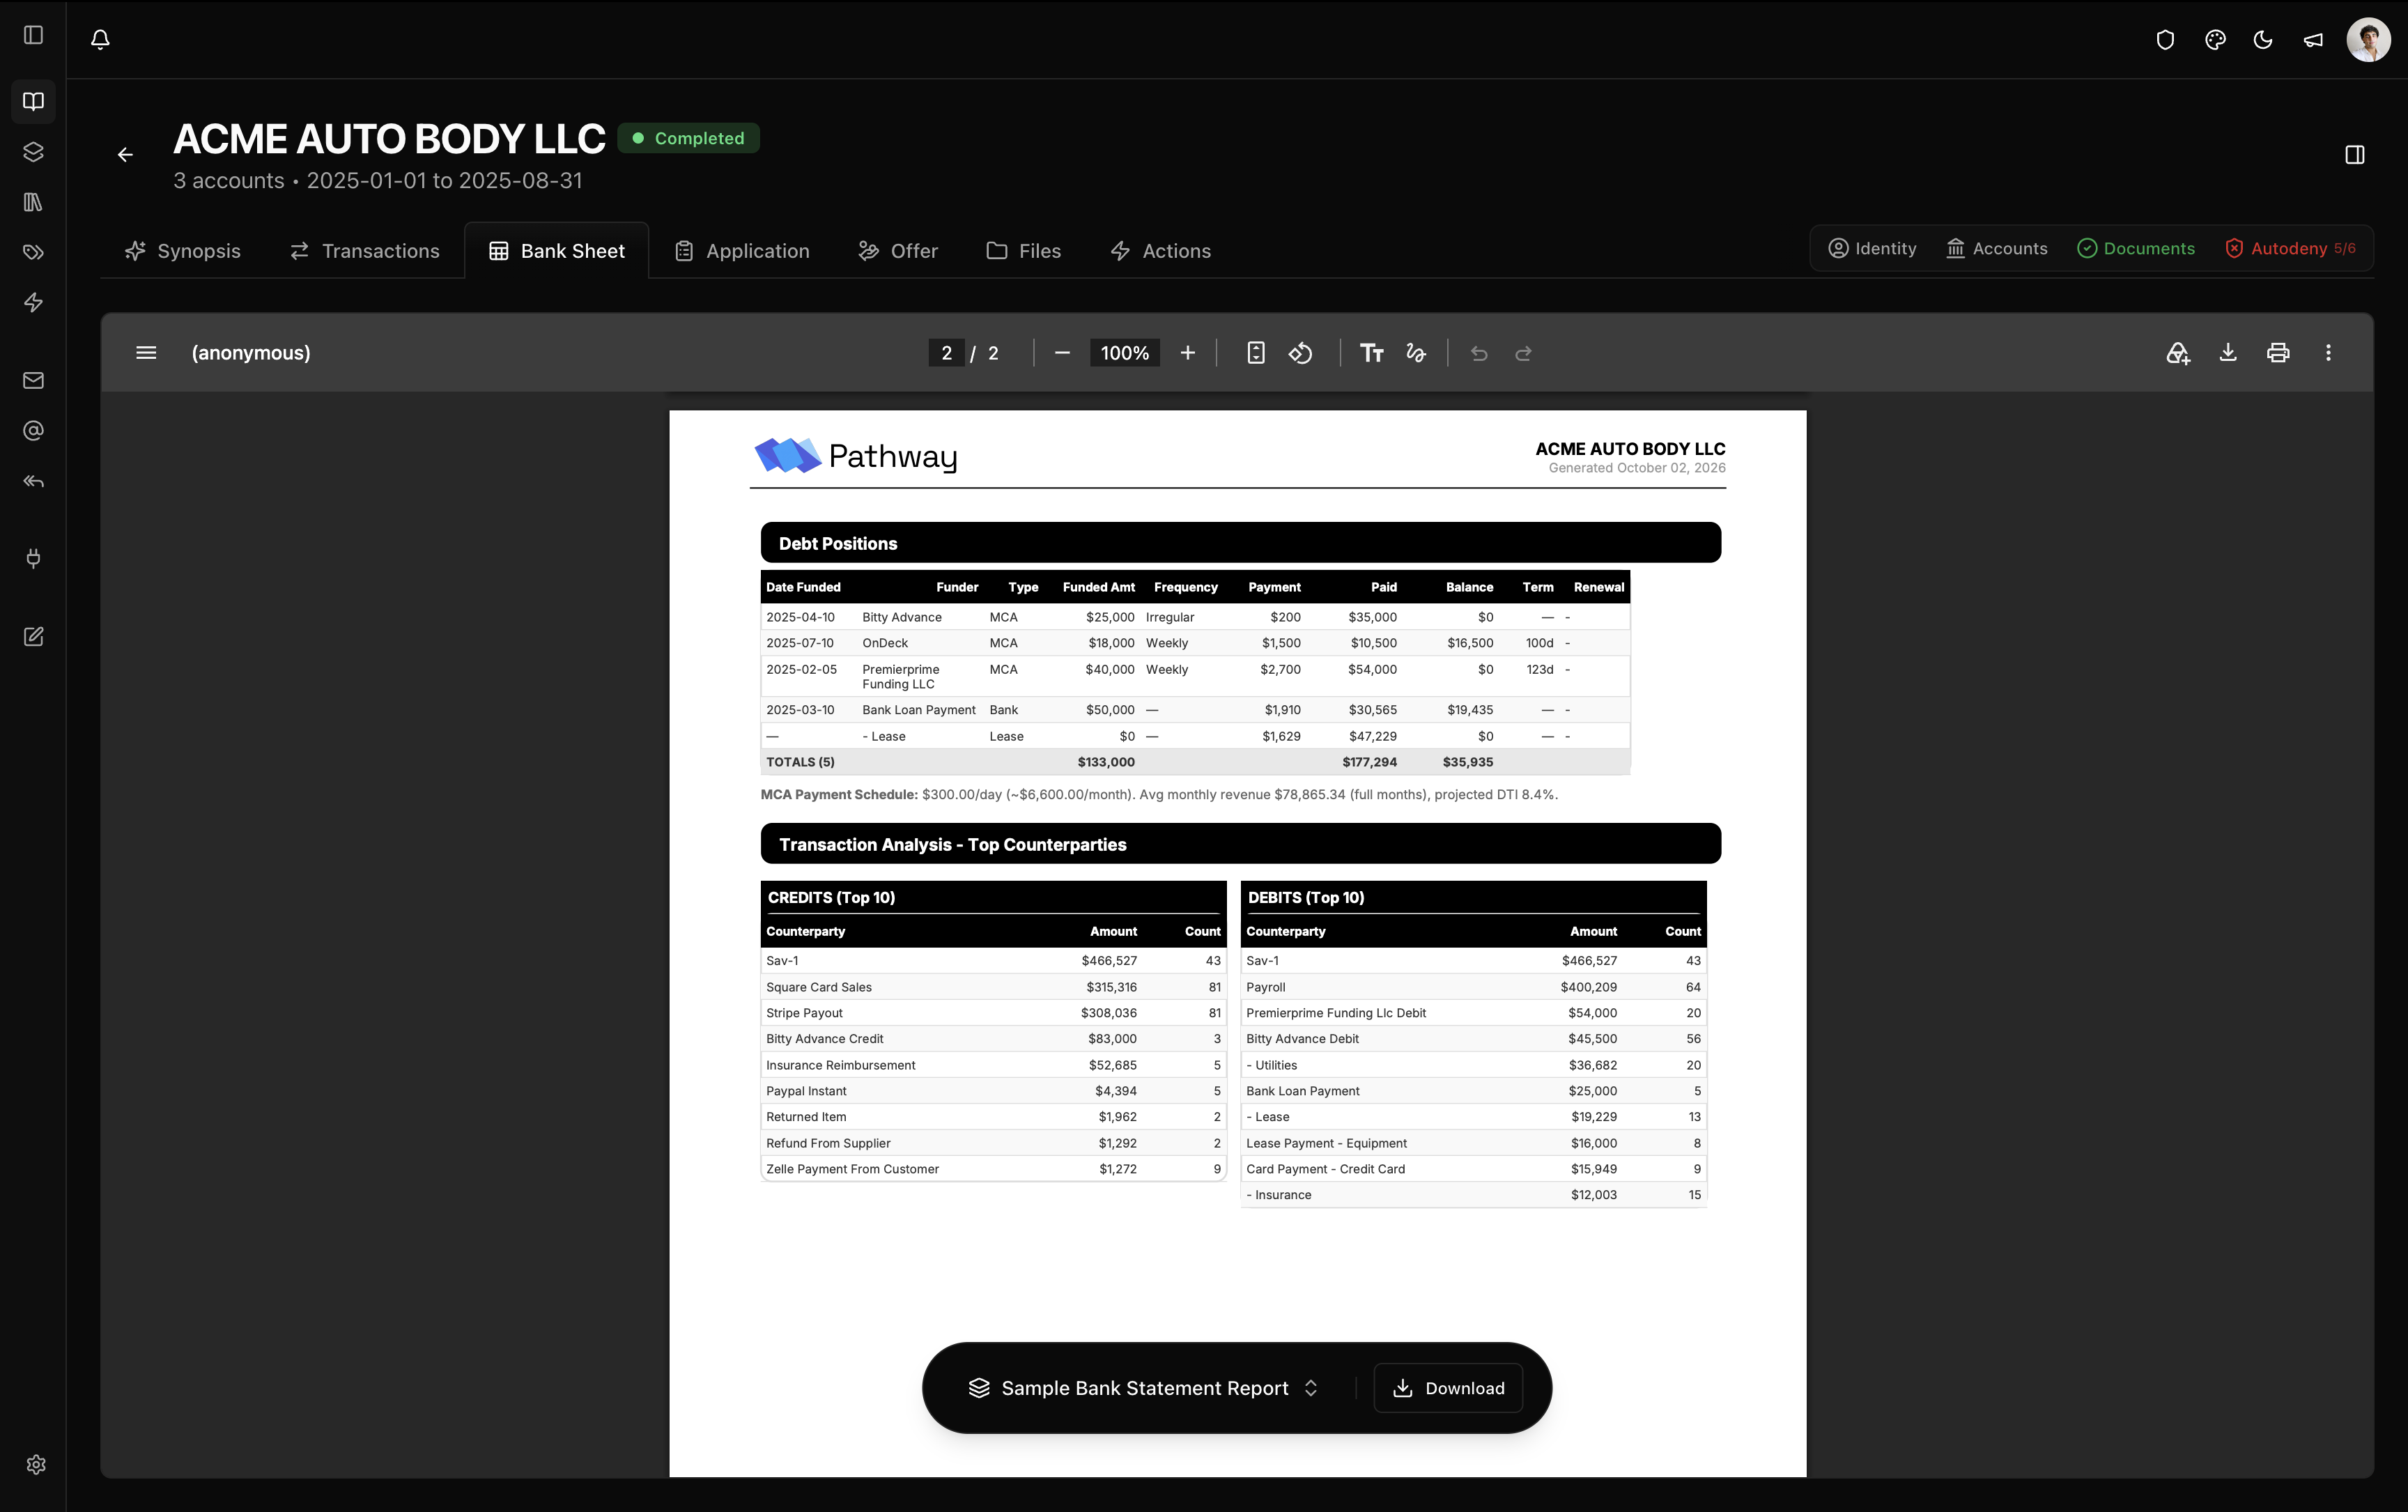
Task: Select the add text annotation tool
Action: [x=1371, y=353]
